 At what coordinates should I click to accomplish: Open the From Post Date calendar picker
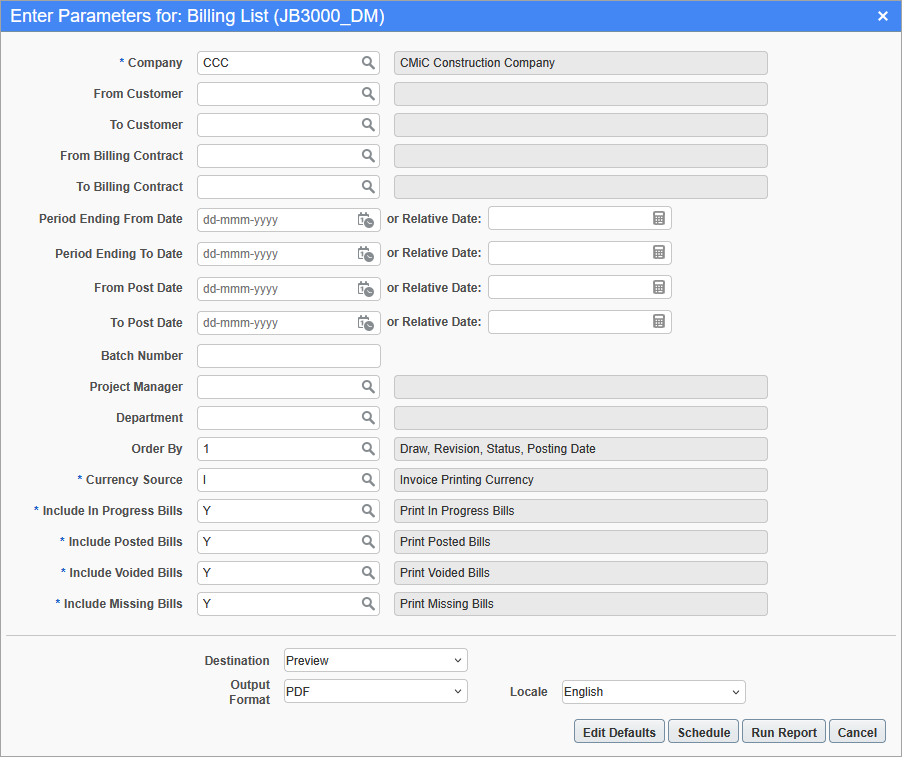pyautogui.click(x=367, y=287)
